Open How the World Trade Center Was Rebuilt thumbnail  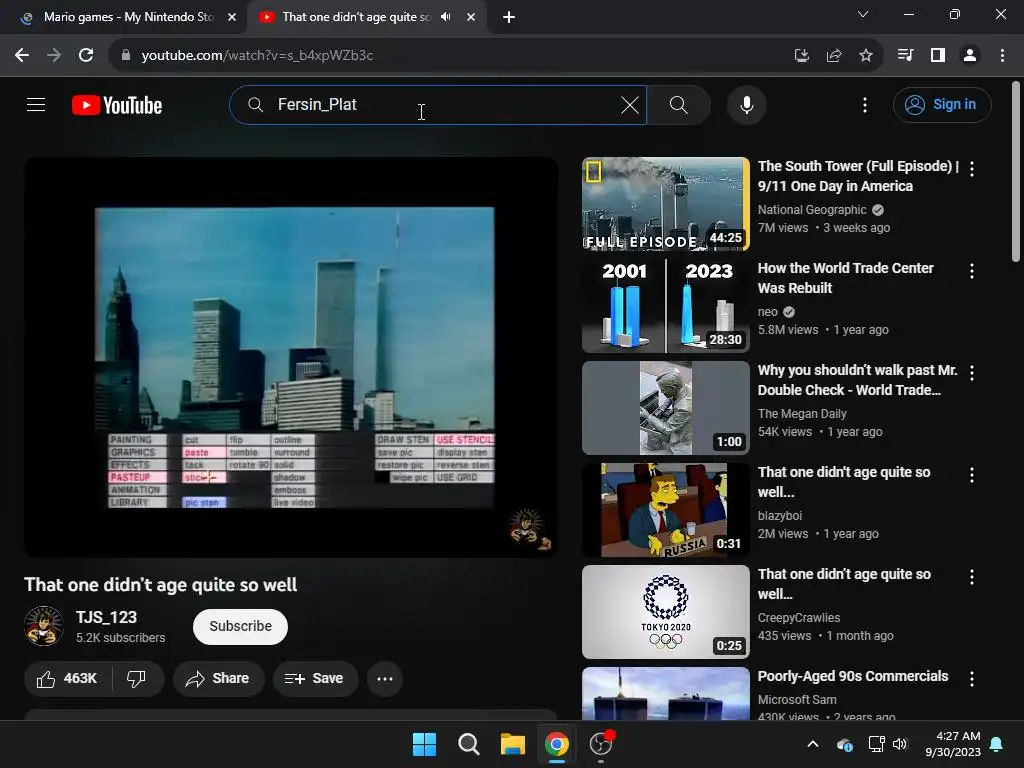click(665, 306)
